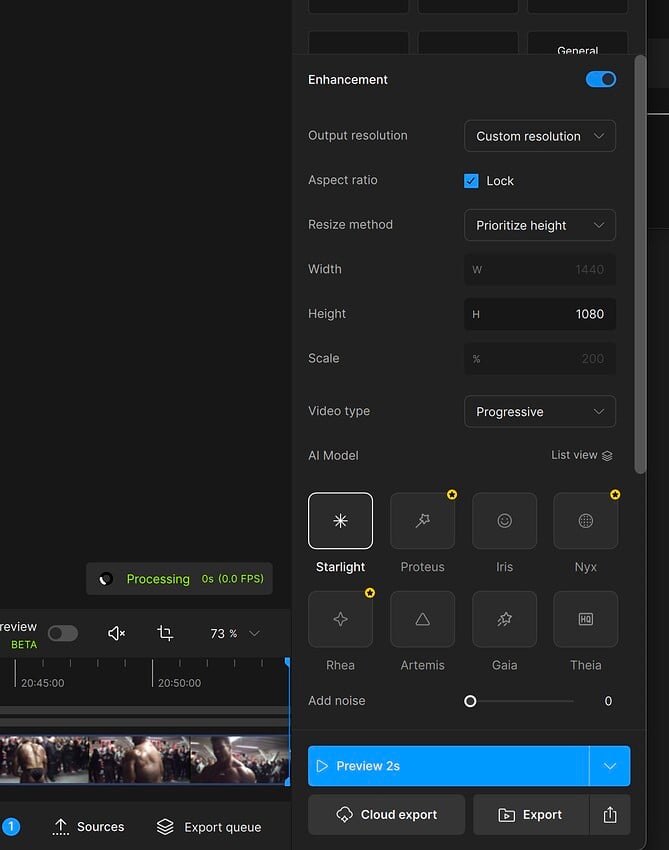Image resolution: width=669 pixels, height=850 pixels.
Task: Select the Proteus AI model
Action: point(422,521)
